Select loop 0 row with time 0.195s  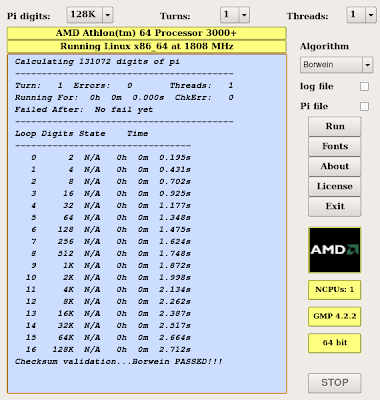point(111,158)
